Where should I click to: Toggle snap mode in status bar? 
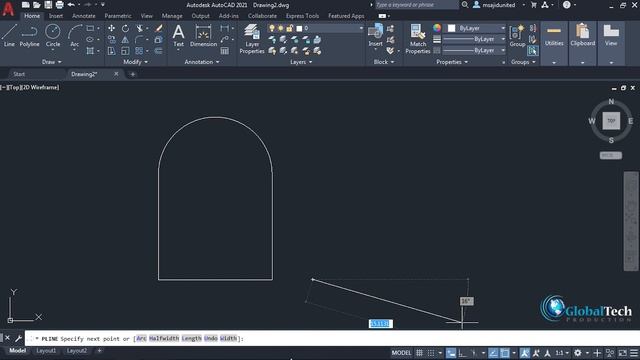[x=431, y=353]
